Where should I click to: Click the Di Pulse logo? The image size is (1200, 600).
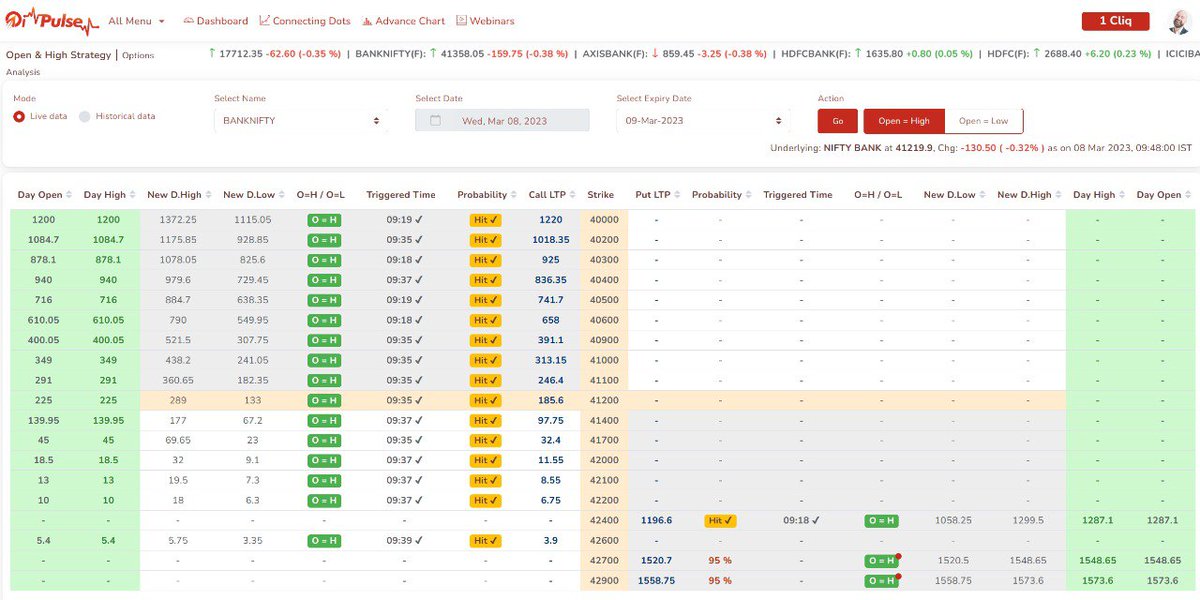click(x=52, y=20)
